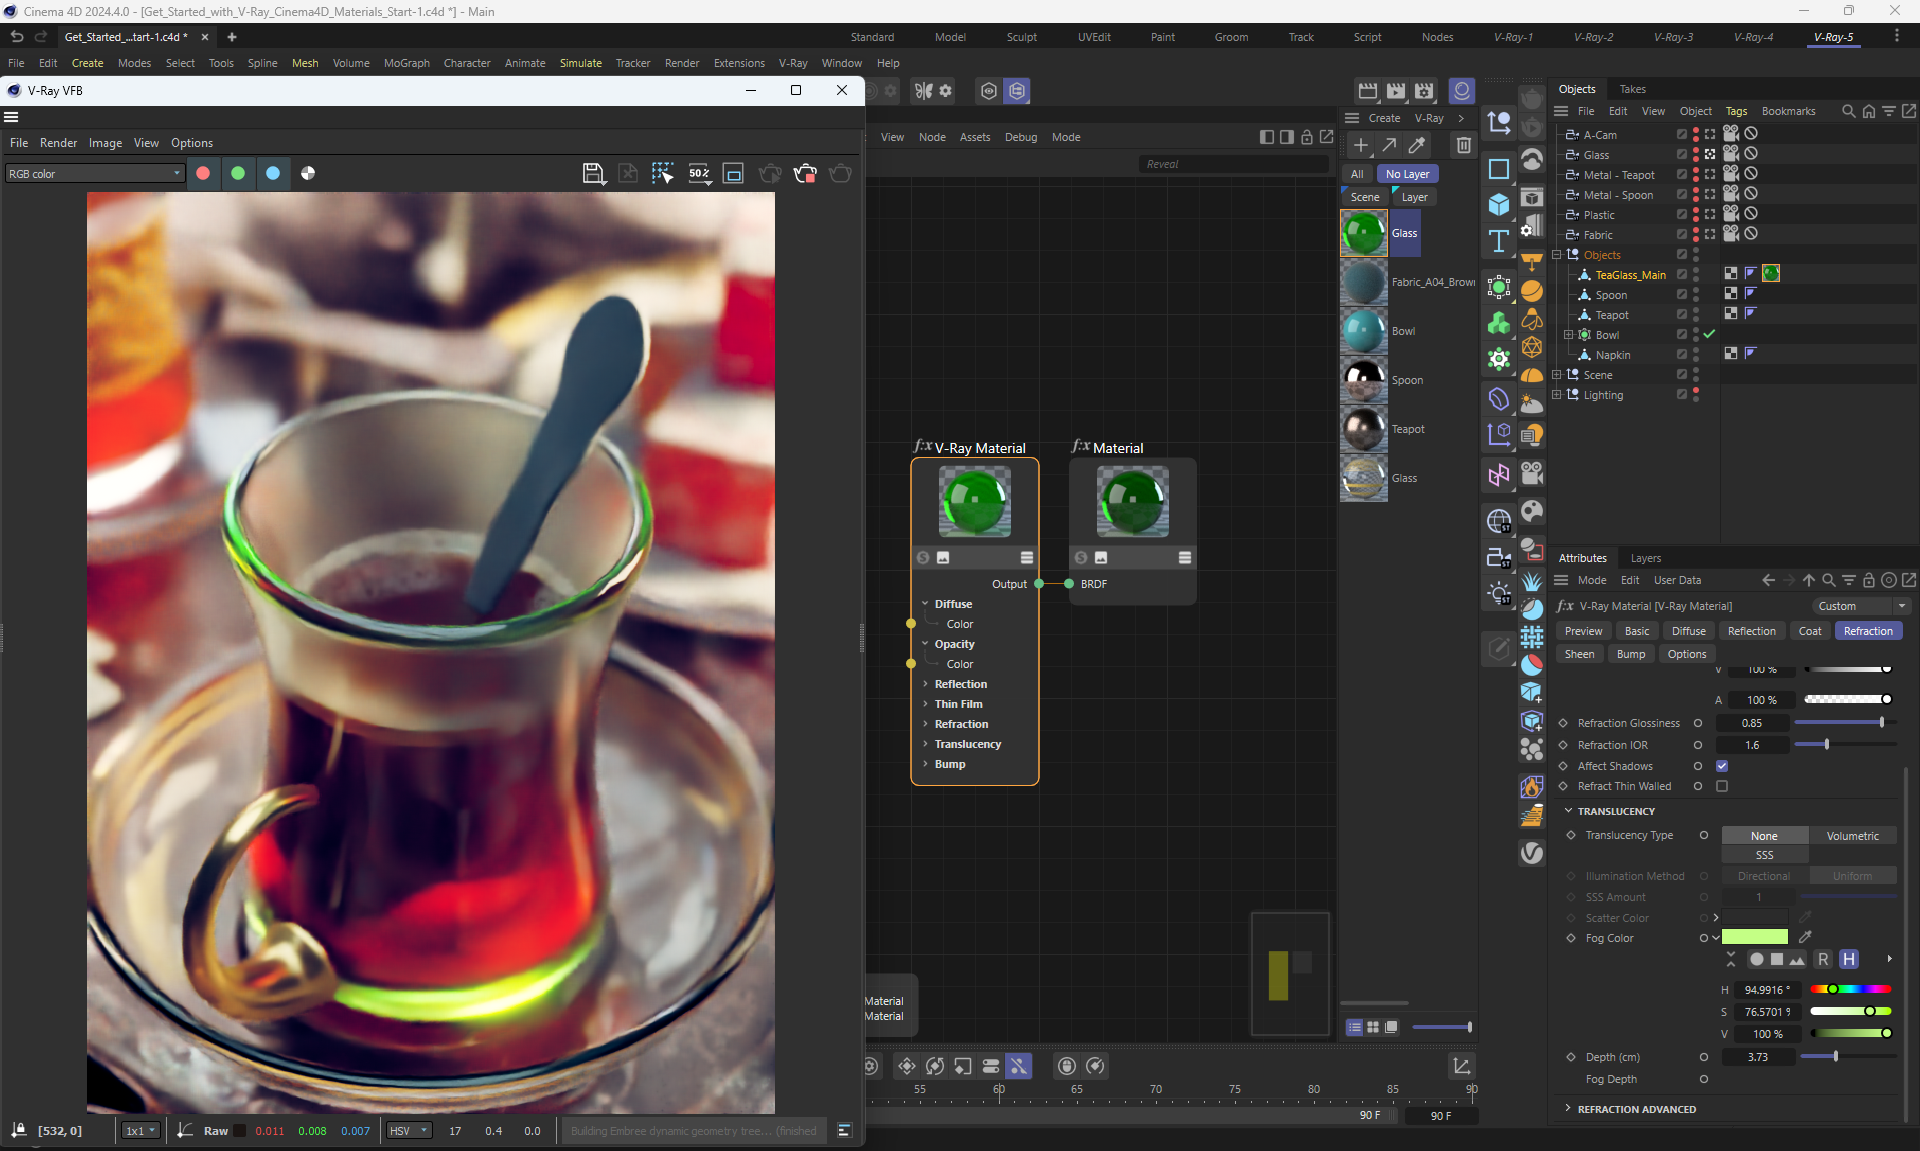1920x1151 pixels.
Task: Expand the Reflection group in V-Ray Material node
Action: (x=925, y=684)
